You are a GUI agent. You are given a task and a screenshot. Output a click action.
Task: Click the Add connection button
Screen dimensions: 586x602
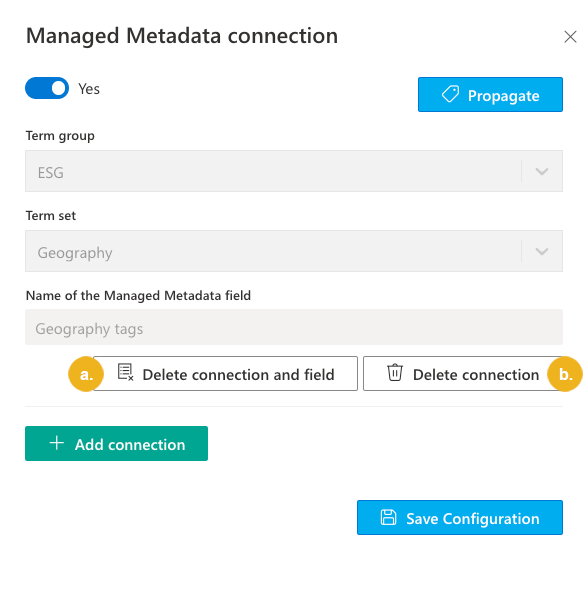point(116,443)
